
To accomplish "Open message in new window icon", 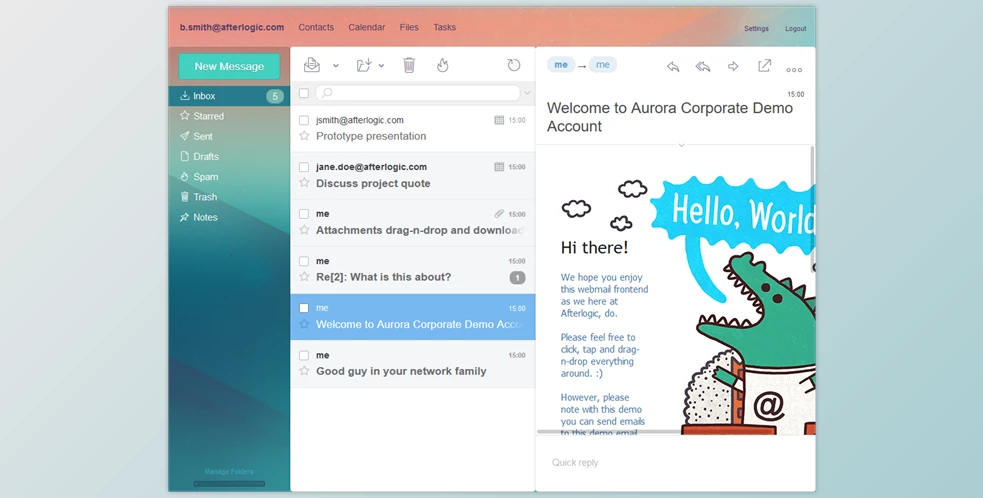I will pos(764,65).
